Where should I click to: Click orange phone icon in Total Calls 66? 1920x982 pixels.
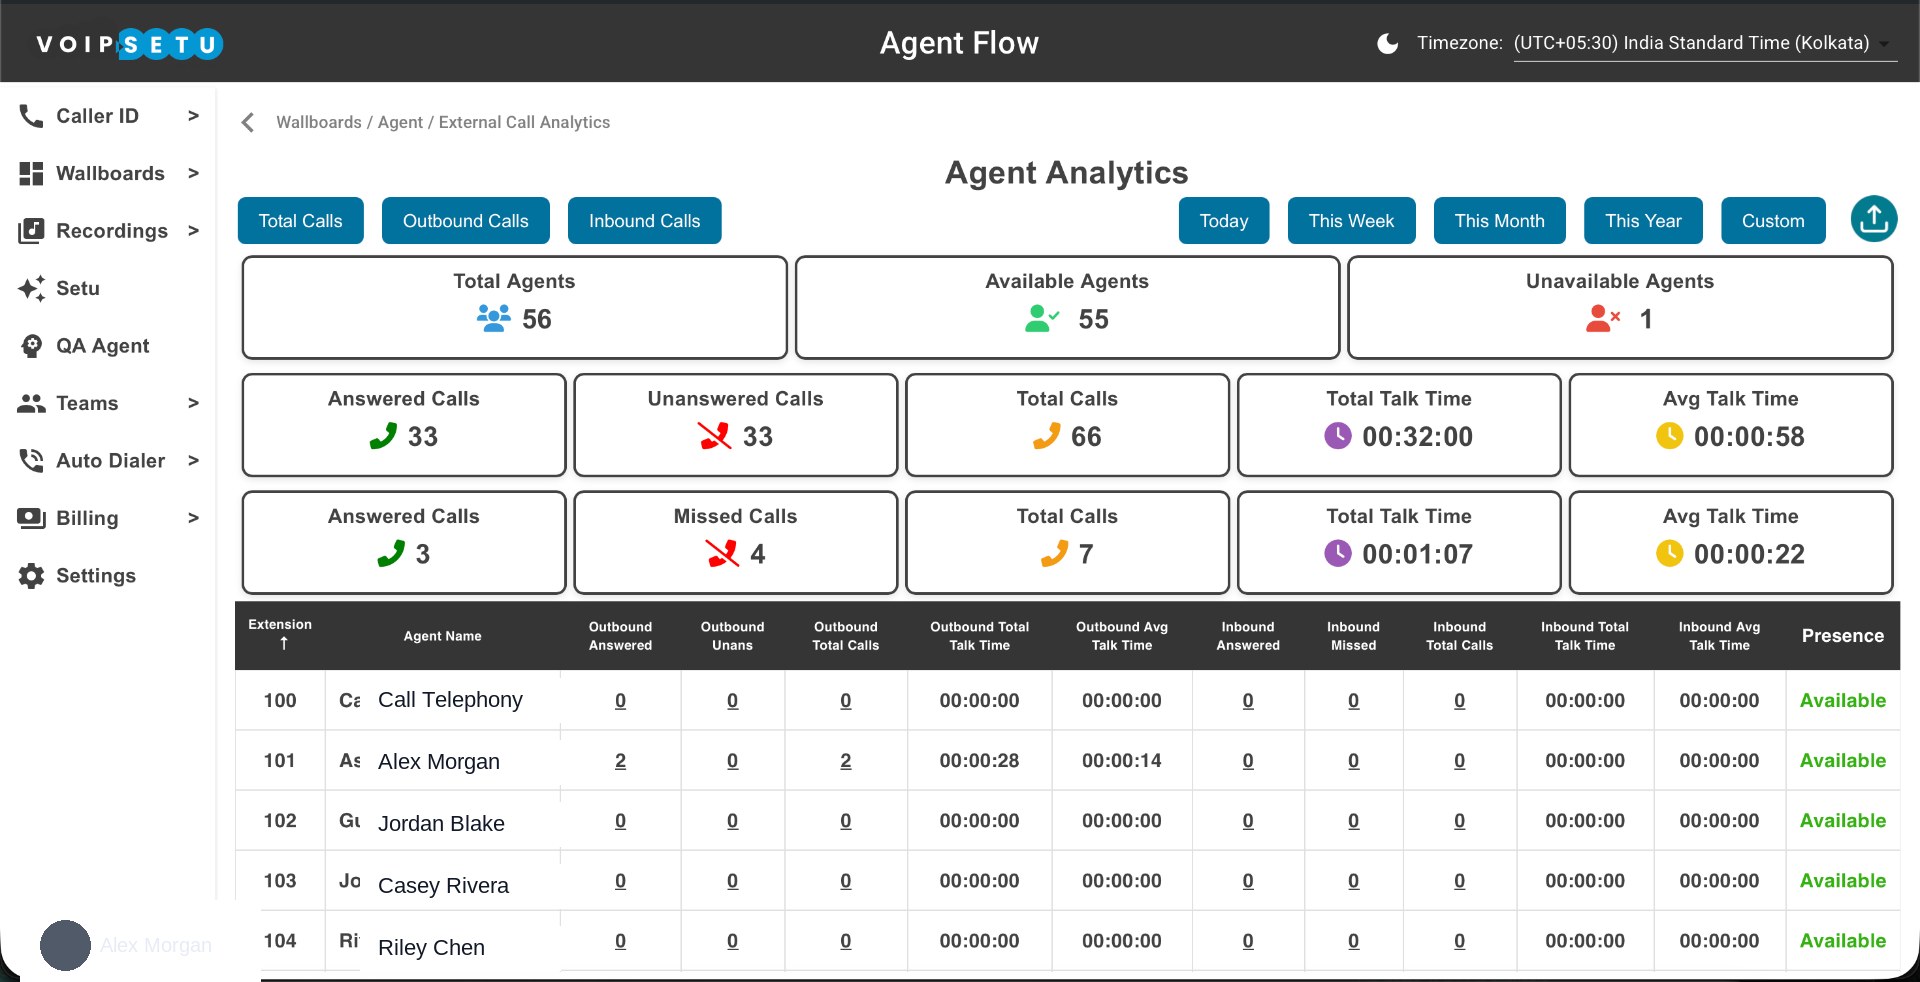tap(1046, 436)
